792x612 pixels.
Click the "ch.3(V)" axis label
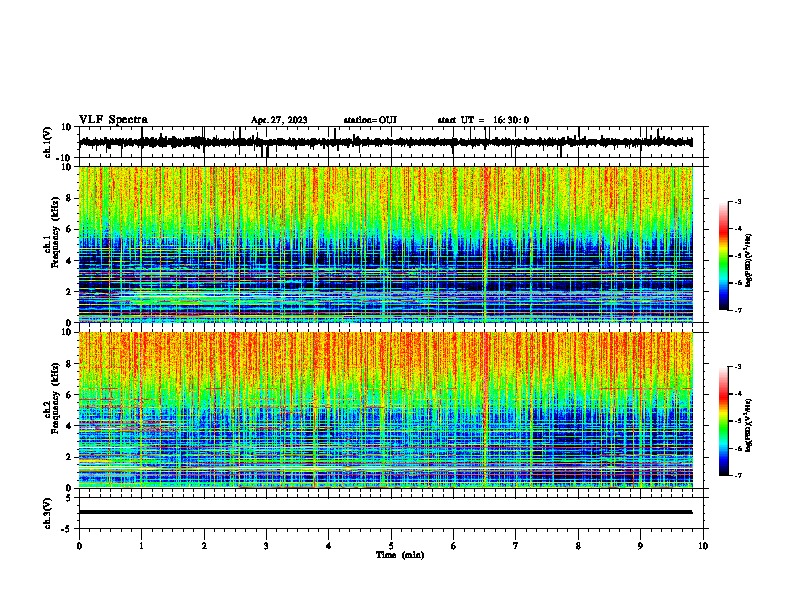(48, 514)
